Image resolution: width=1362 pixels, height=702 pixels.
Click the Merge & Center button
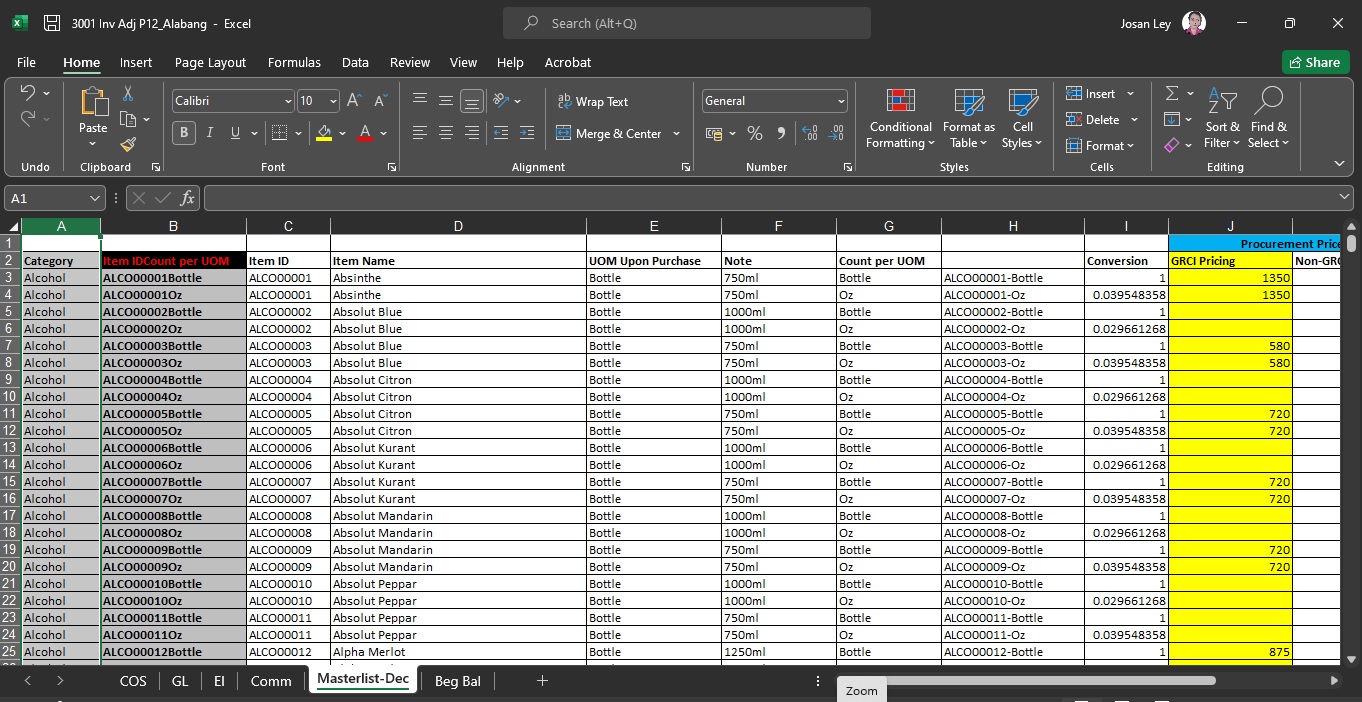(x=608, y=133)
